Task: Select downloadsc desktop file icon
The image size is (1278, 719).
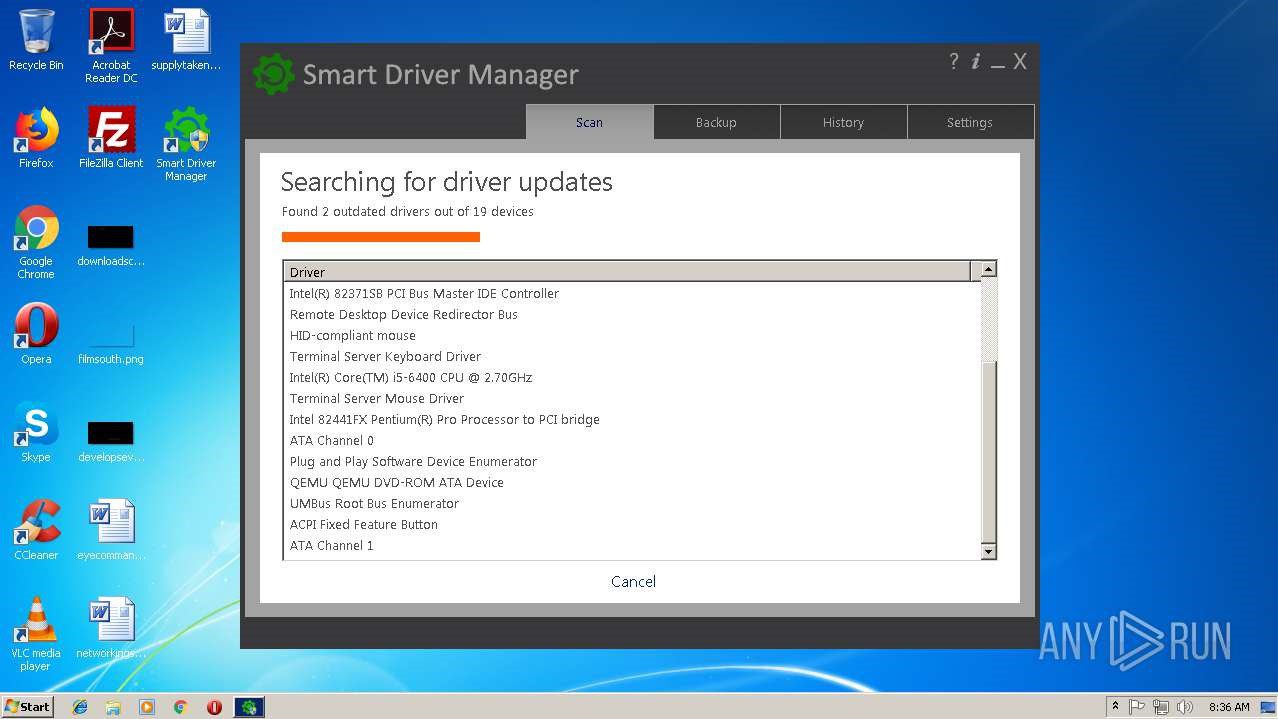Action: pos(111,246)
